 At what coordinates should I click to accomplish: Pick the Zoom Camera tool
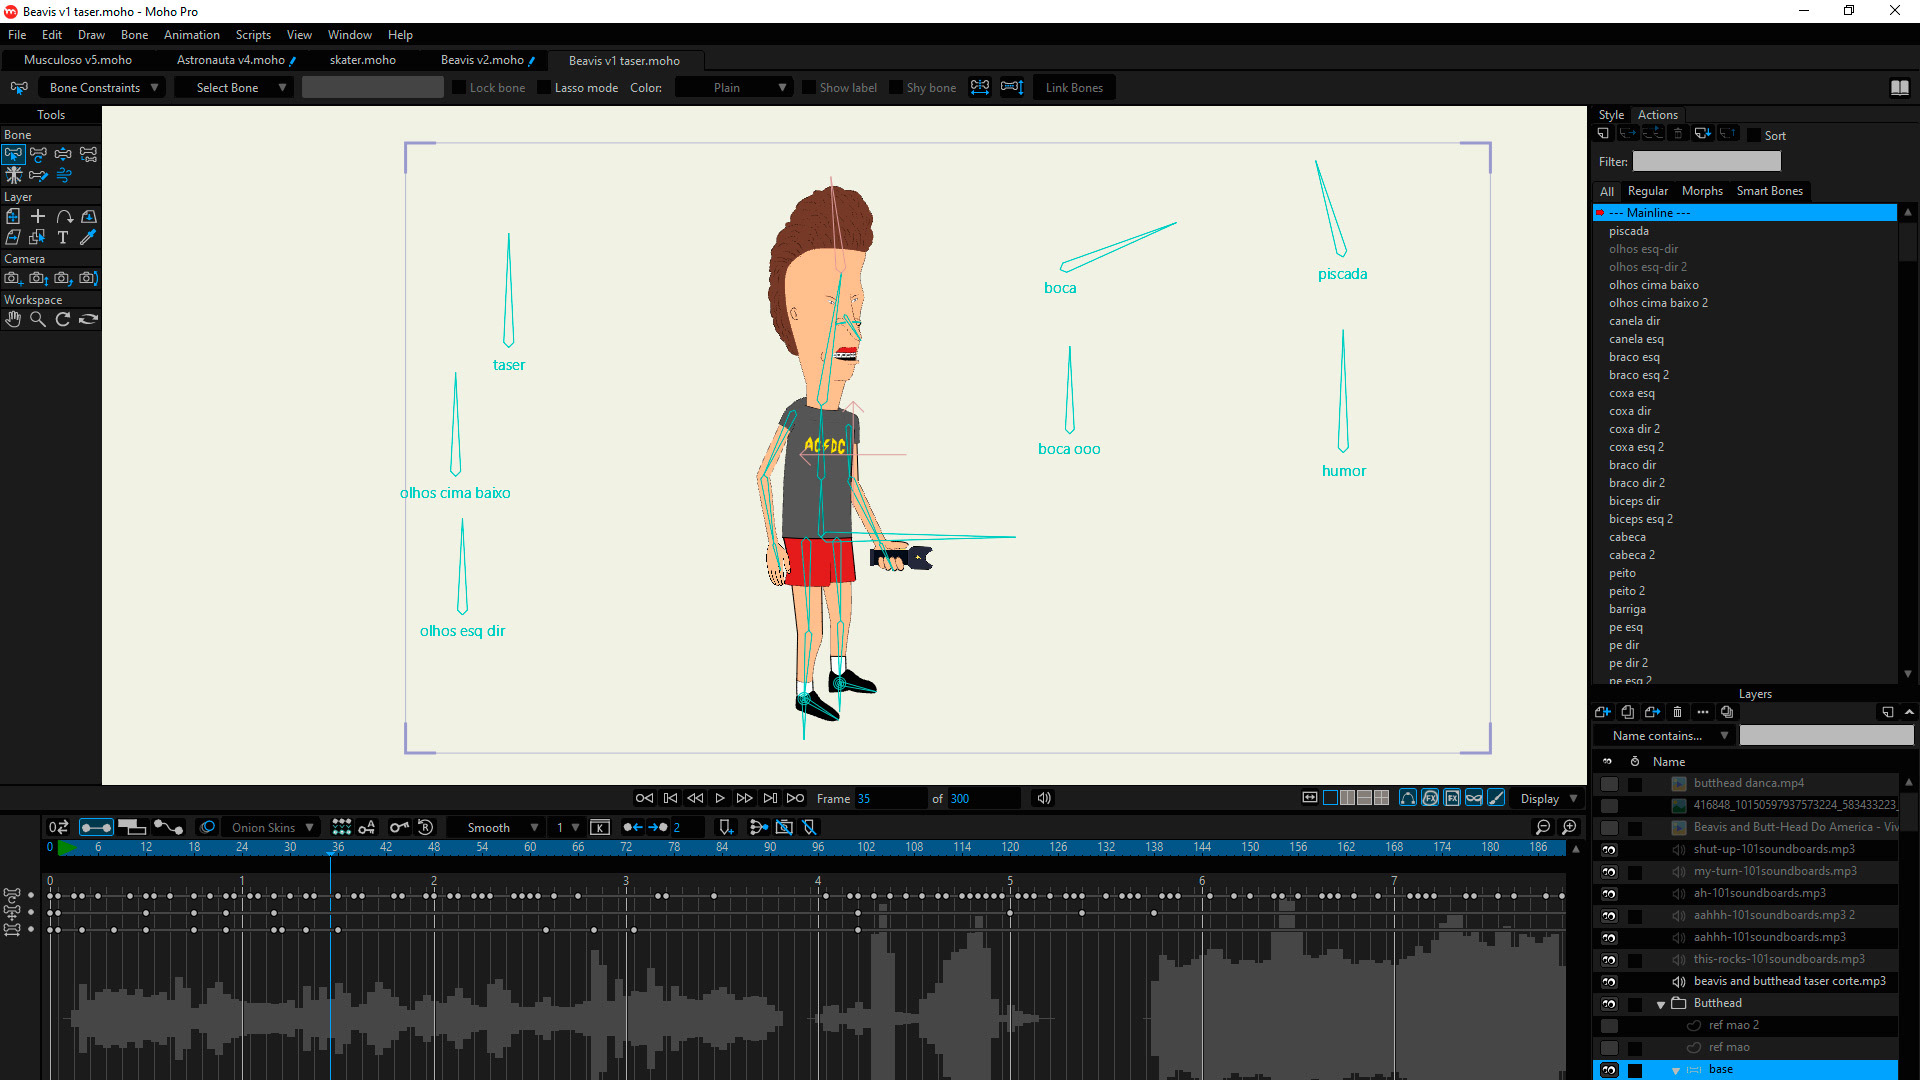click(38, 279)
